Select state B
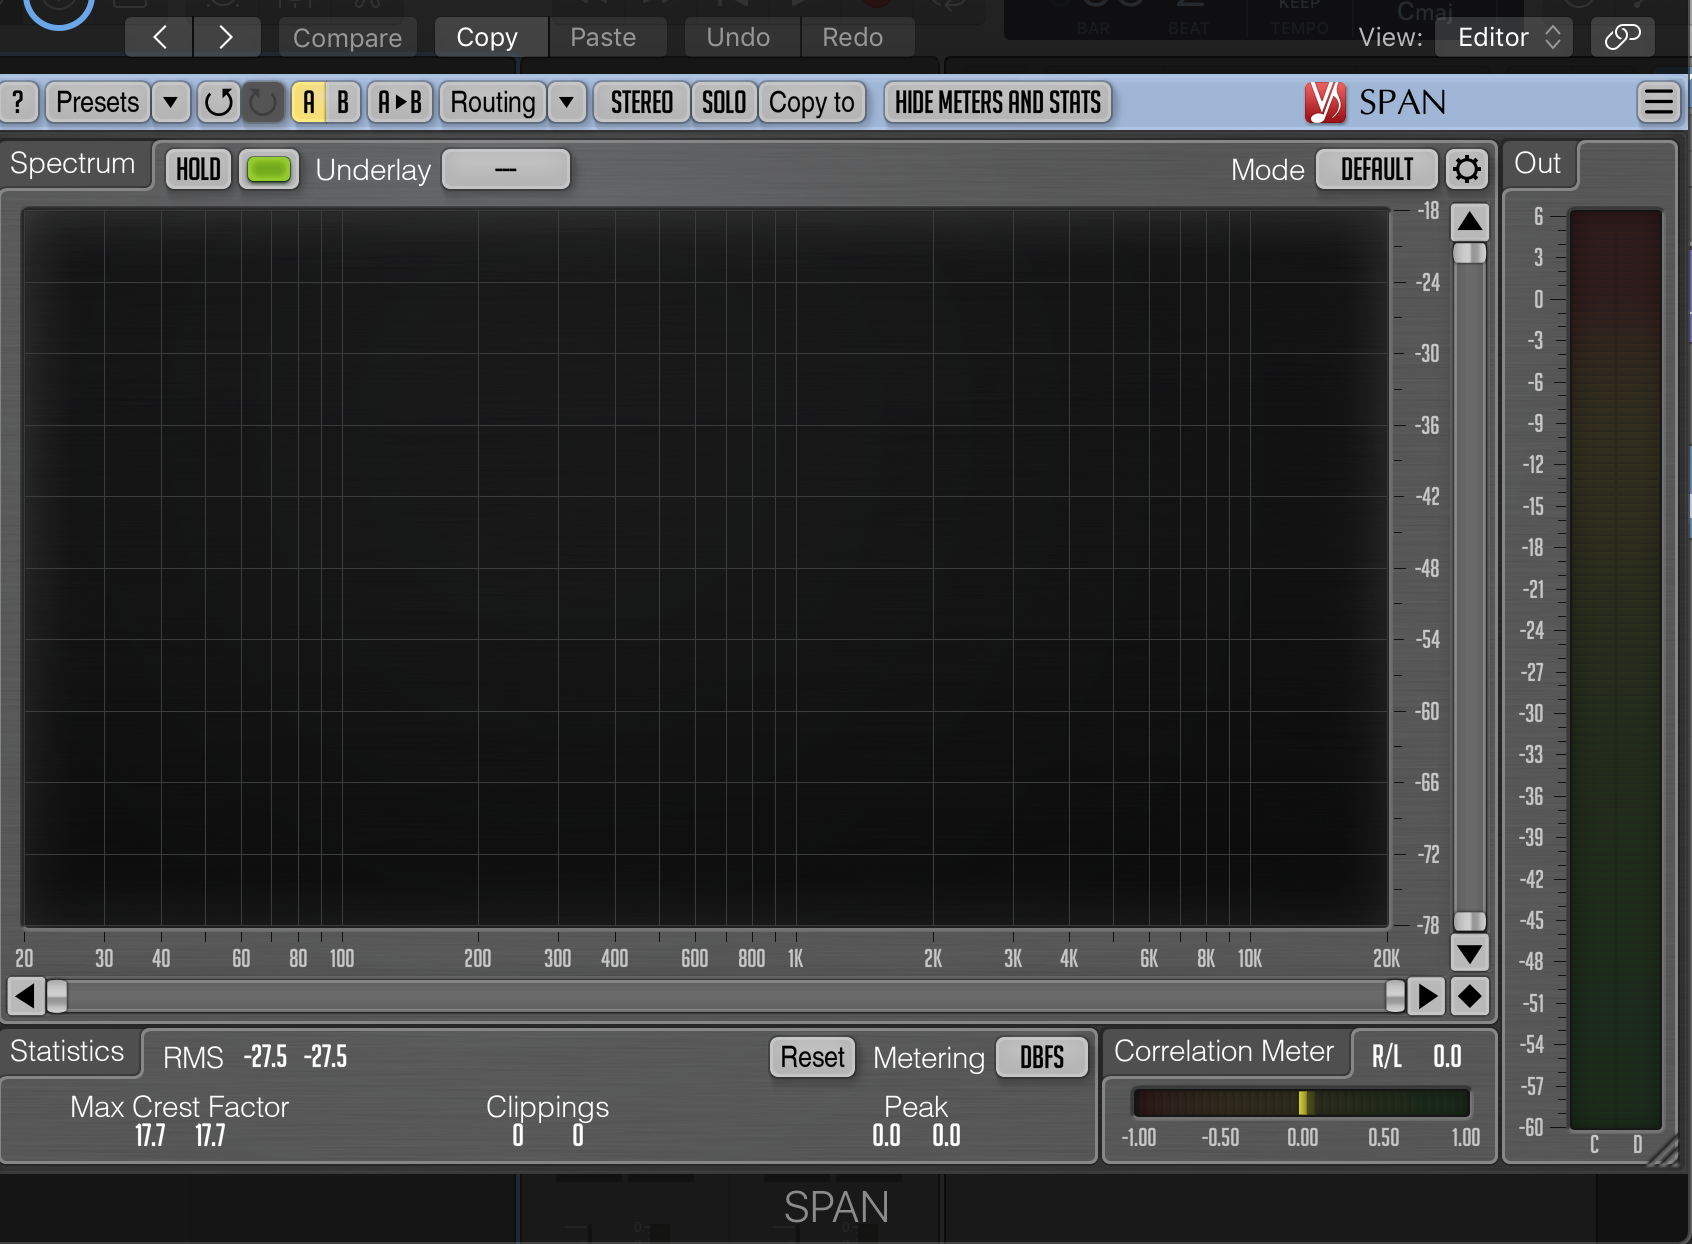The image size is (1692, 1244). point(343,102)
